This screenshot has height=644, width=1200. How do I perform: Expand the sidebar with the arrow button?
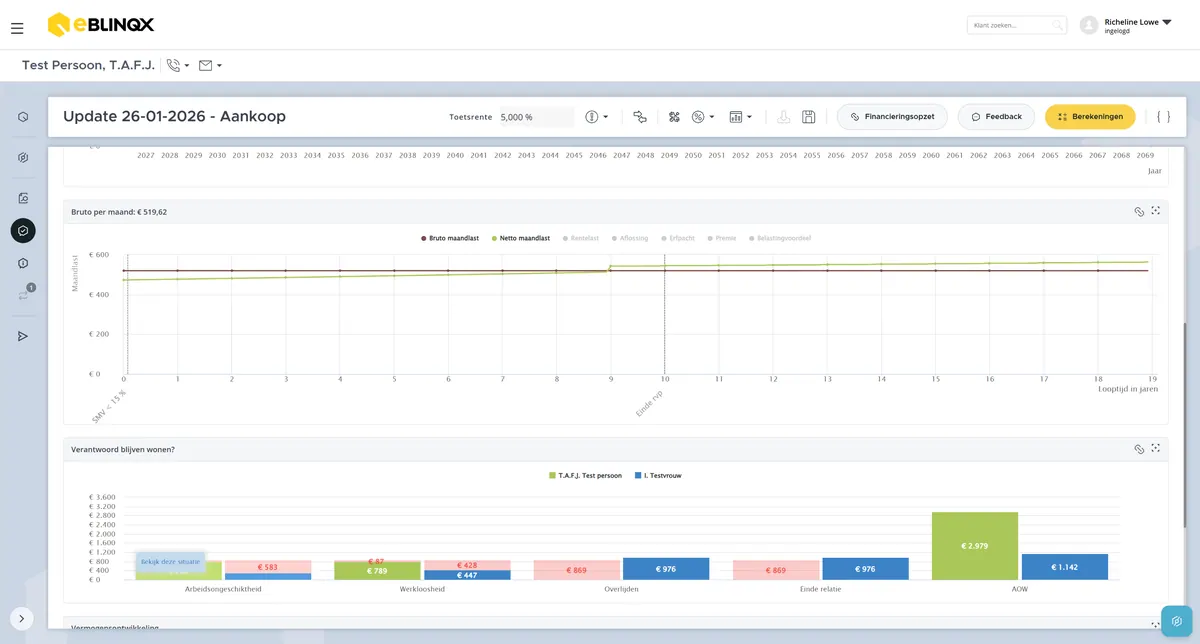(x=22, y=619)
